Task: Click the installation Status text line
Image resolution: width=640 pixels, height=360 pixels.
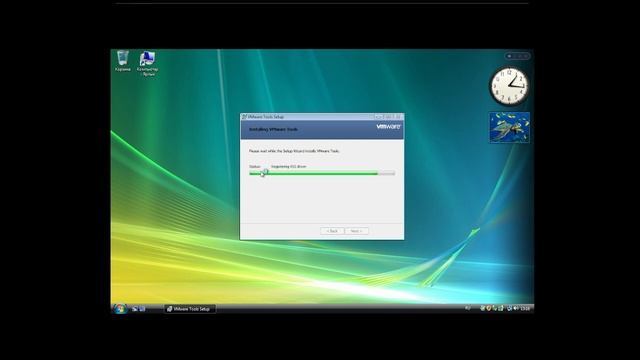Action: coord(278,167)
